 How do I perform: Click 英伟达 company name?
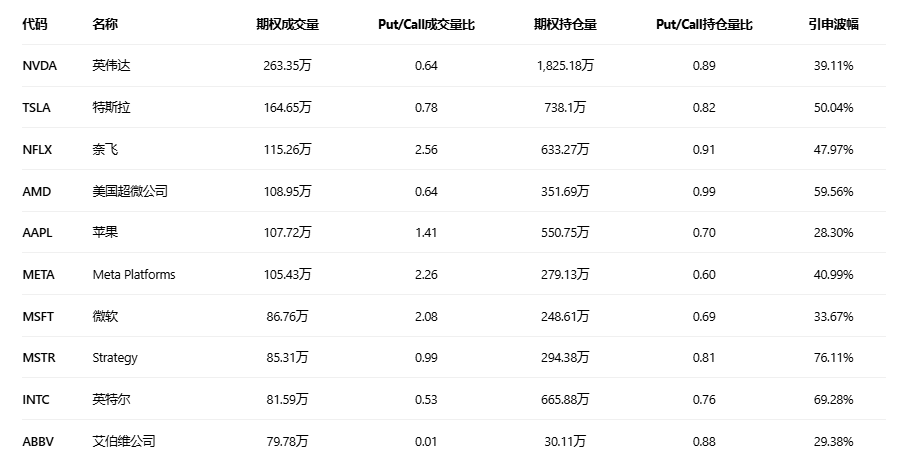tap(111, 66)
